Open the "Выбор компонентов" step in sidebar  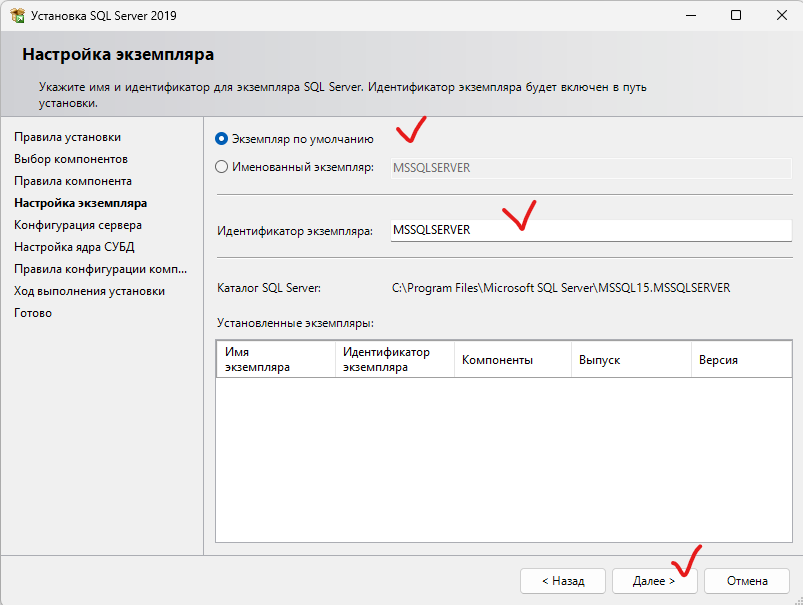pyautogui.click(x=71, y=159)
